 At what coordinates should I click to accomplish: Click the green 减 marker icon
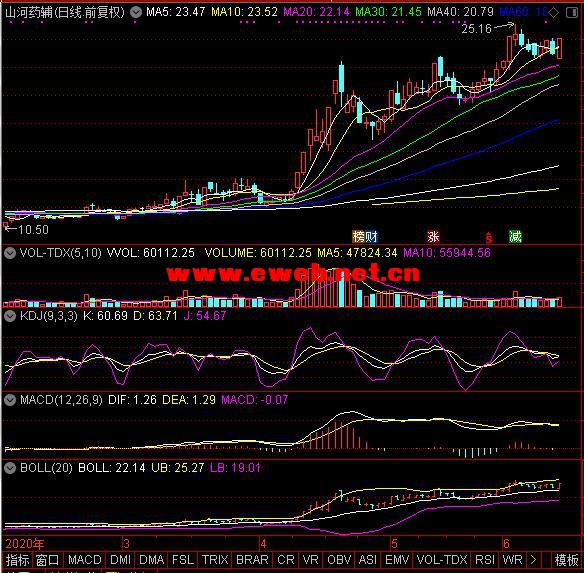pos(515,237)
